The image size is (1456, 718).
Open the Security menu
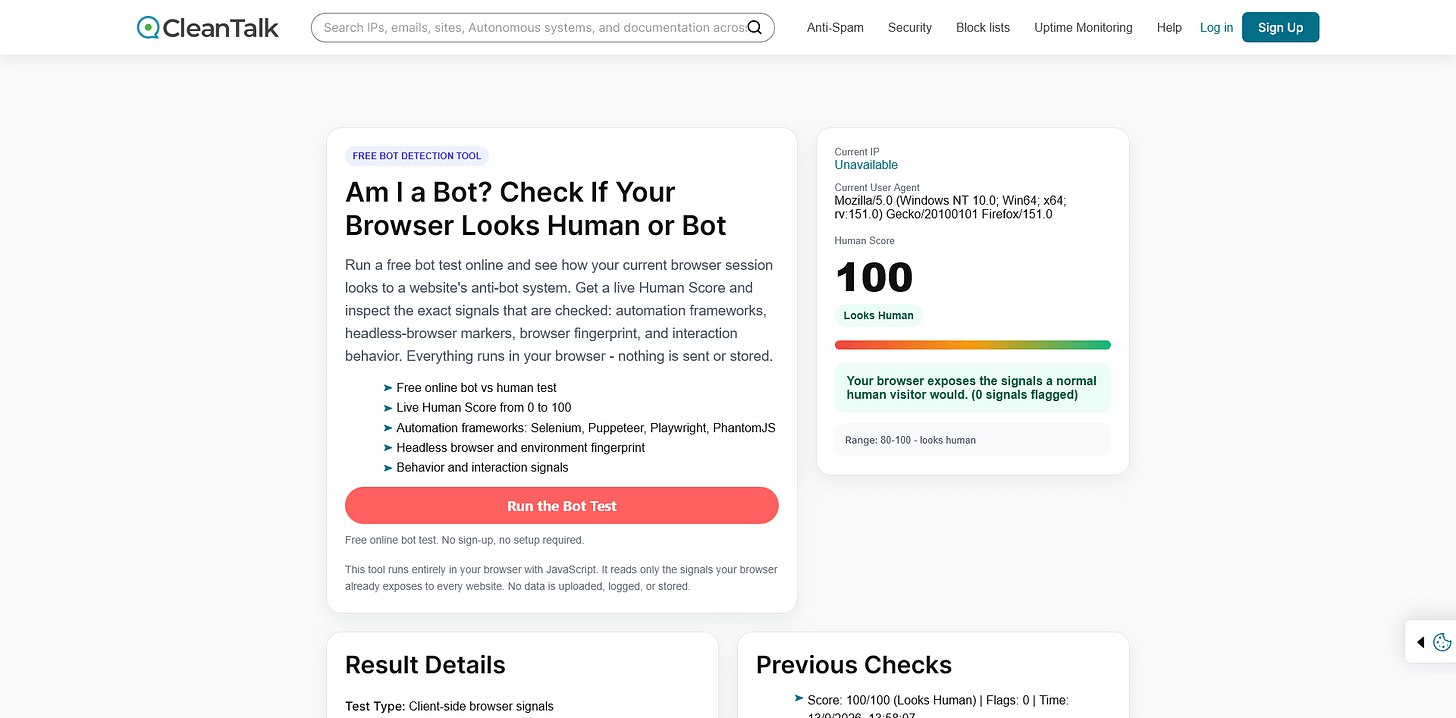tap(910, 28)
